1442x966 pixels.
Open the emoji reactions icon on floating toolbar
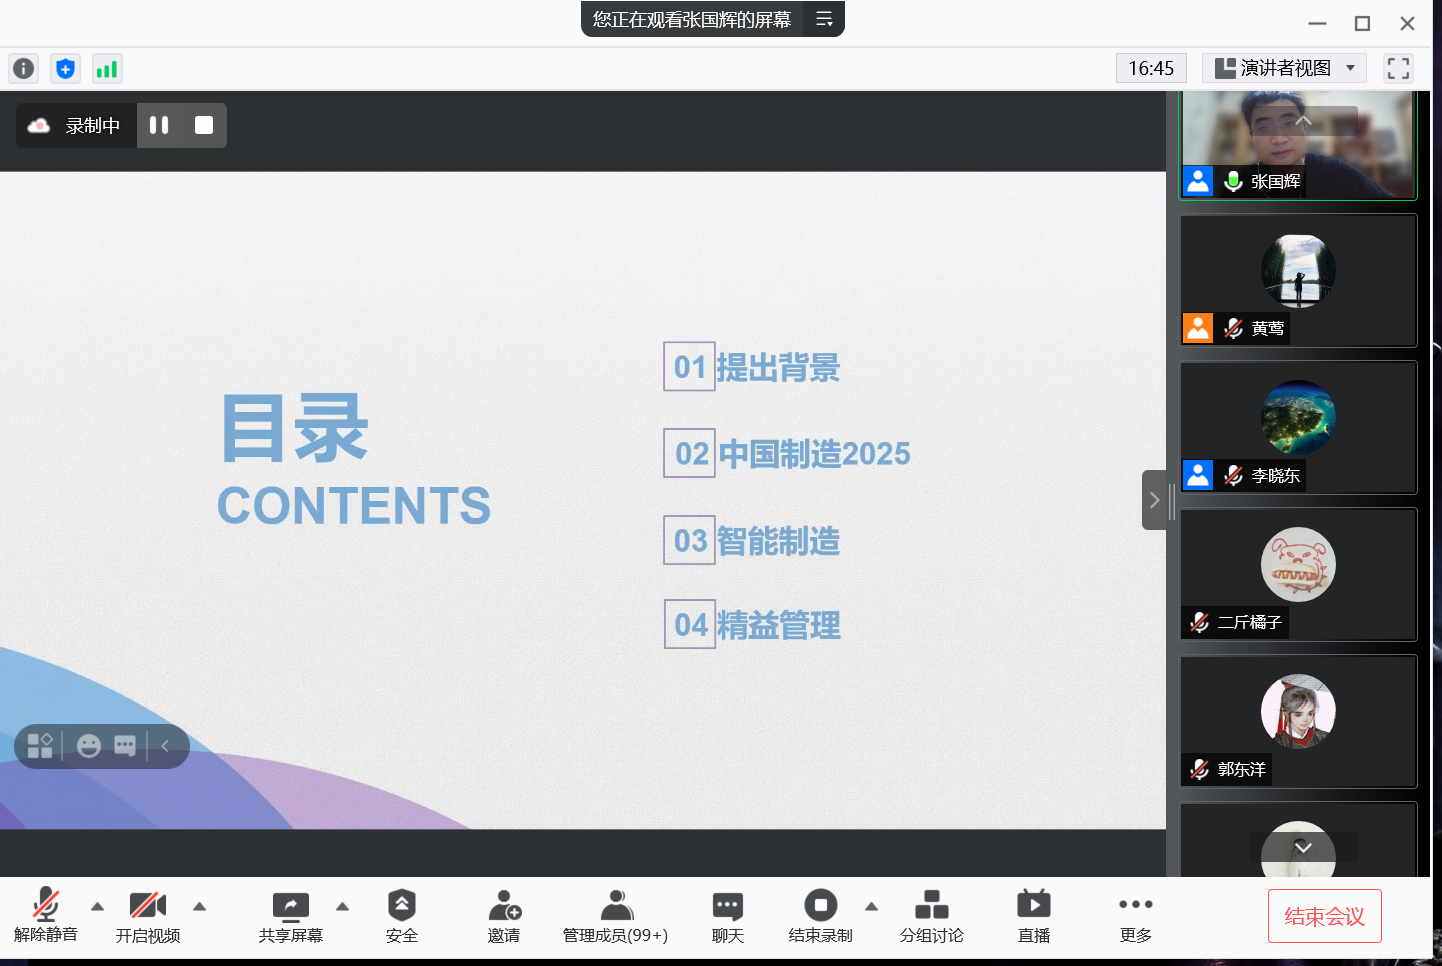pyautogui.click(x=89, y=746)
